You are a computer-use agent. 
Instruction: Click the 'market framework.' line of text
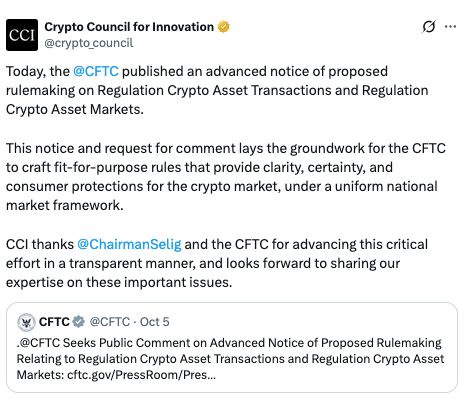tap(65, 205)
